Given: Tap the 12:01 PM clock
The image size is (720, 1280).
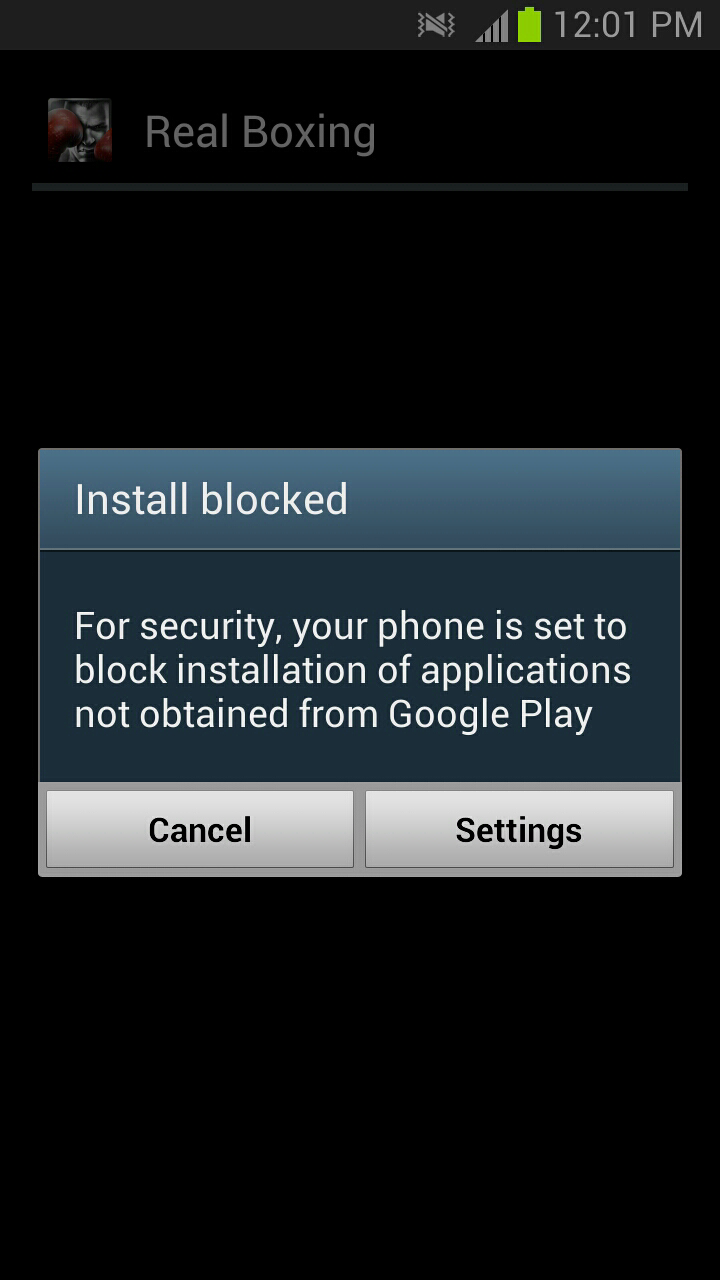Looking at the screenshot, I should (627, 25).
